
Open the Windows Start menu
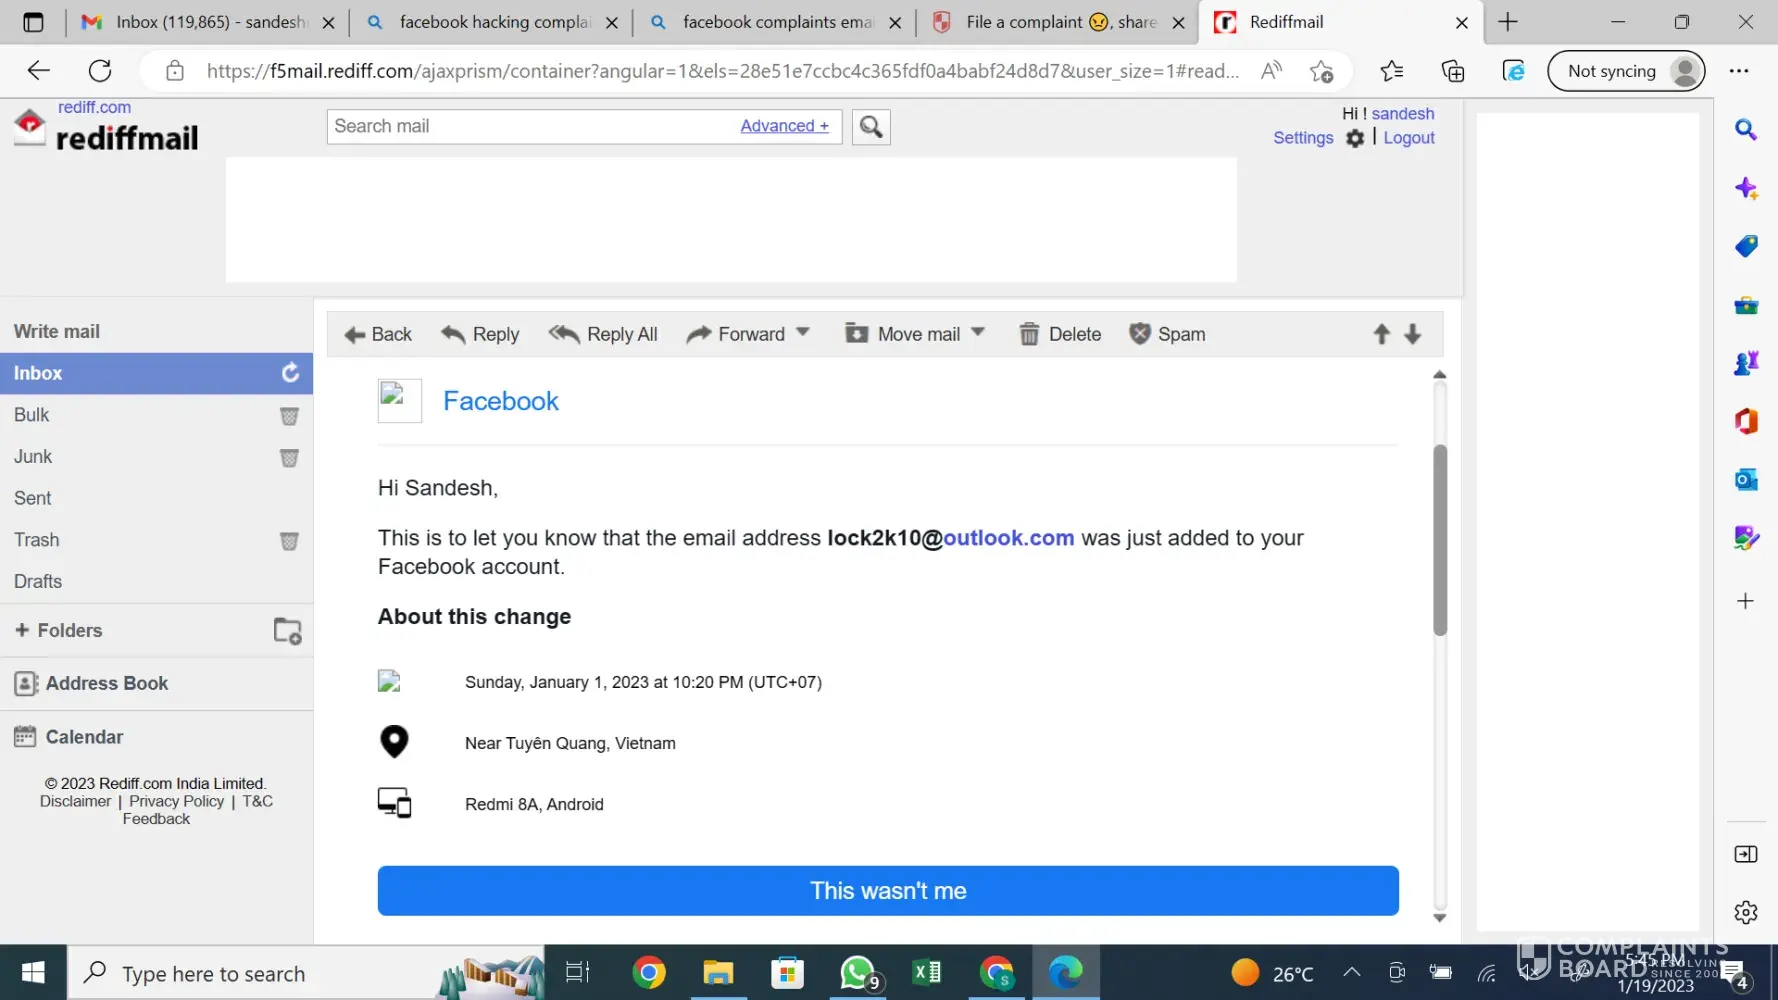coord(33,973)
